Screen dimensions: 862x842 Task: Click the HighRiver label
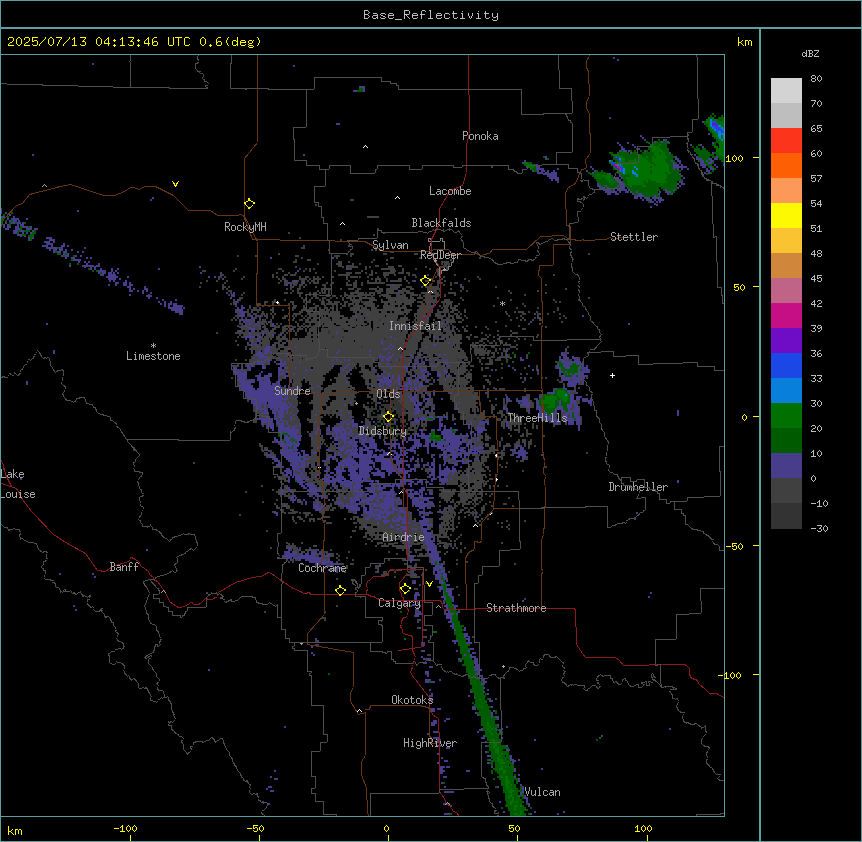click(x=430, y=743)
